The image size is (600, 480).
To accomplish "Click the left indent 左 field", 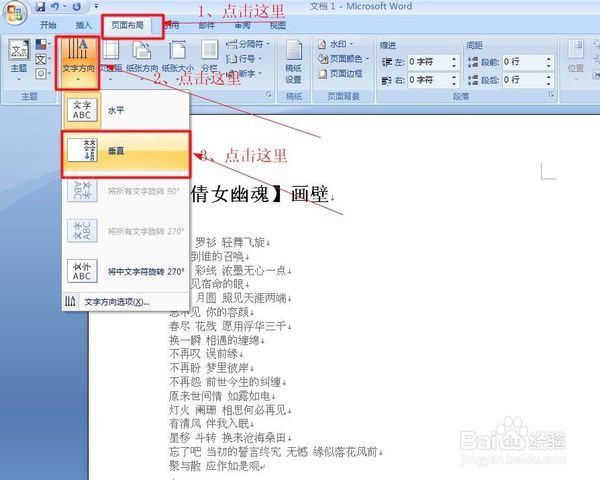I will coord(429,62).
